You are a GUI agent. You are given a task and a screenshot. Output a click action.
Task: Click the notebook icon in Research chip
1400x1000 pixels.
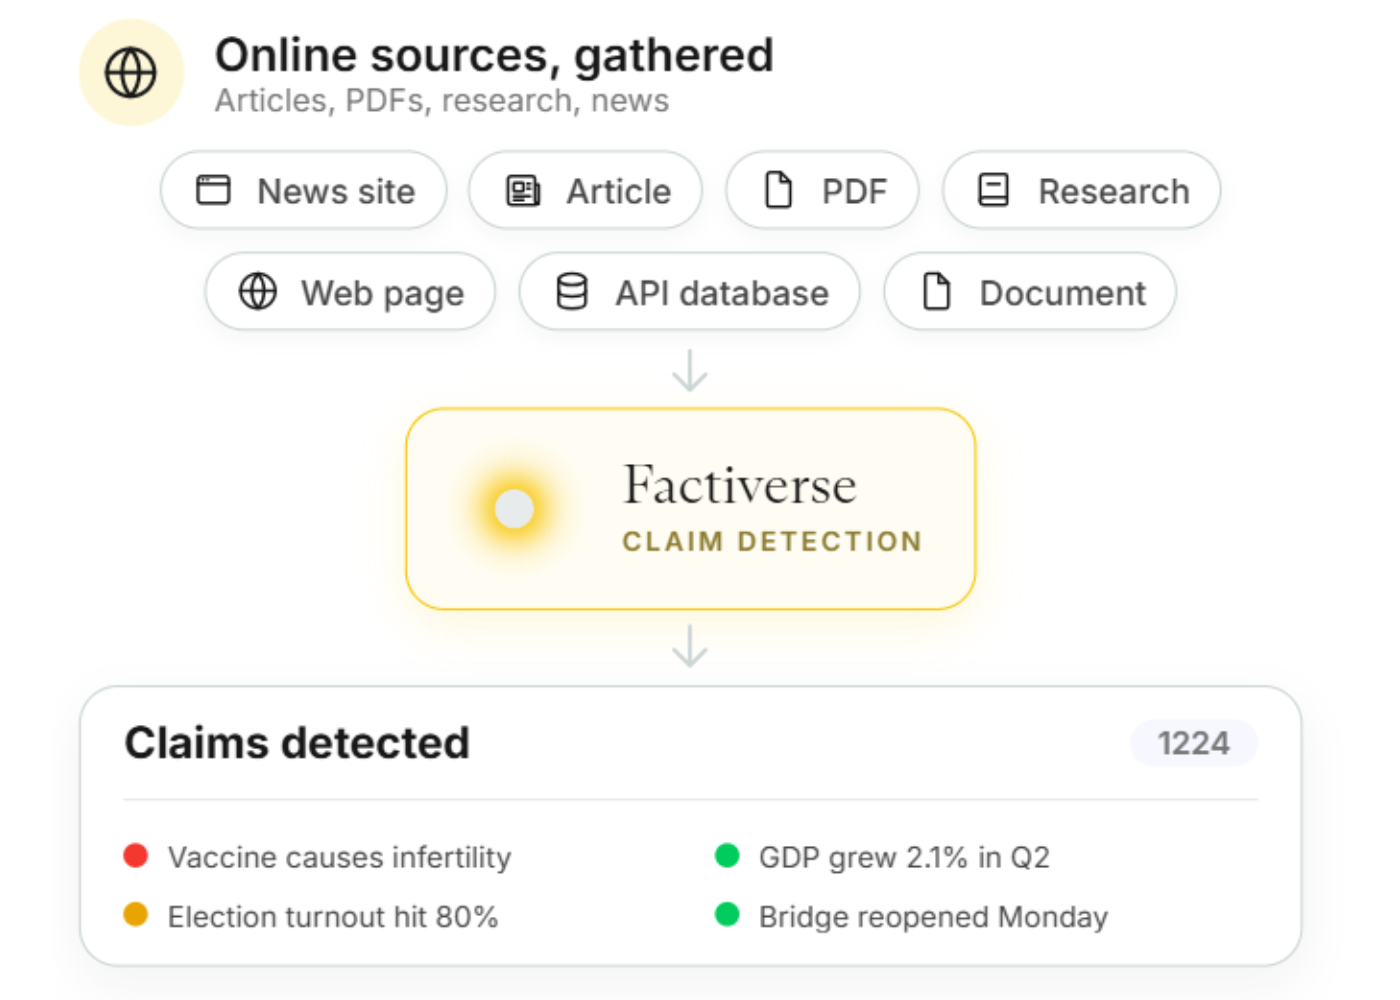pos(993,190)
